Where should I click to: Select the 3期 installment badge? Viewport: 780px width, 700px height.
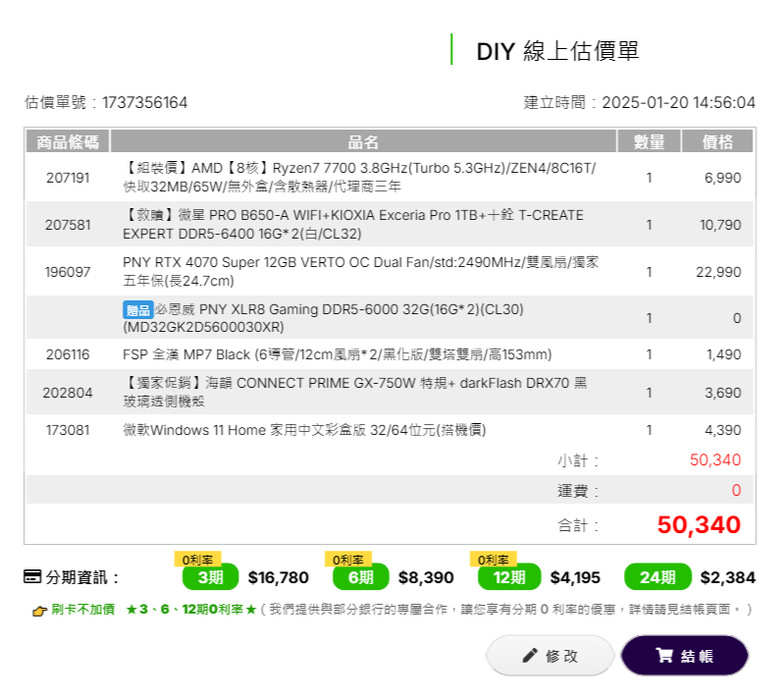tap(210, 577)
